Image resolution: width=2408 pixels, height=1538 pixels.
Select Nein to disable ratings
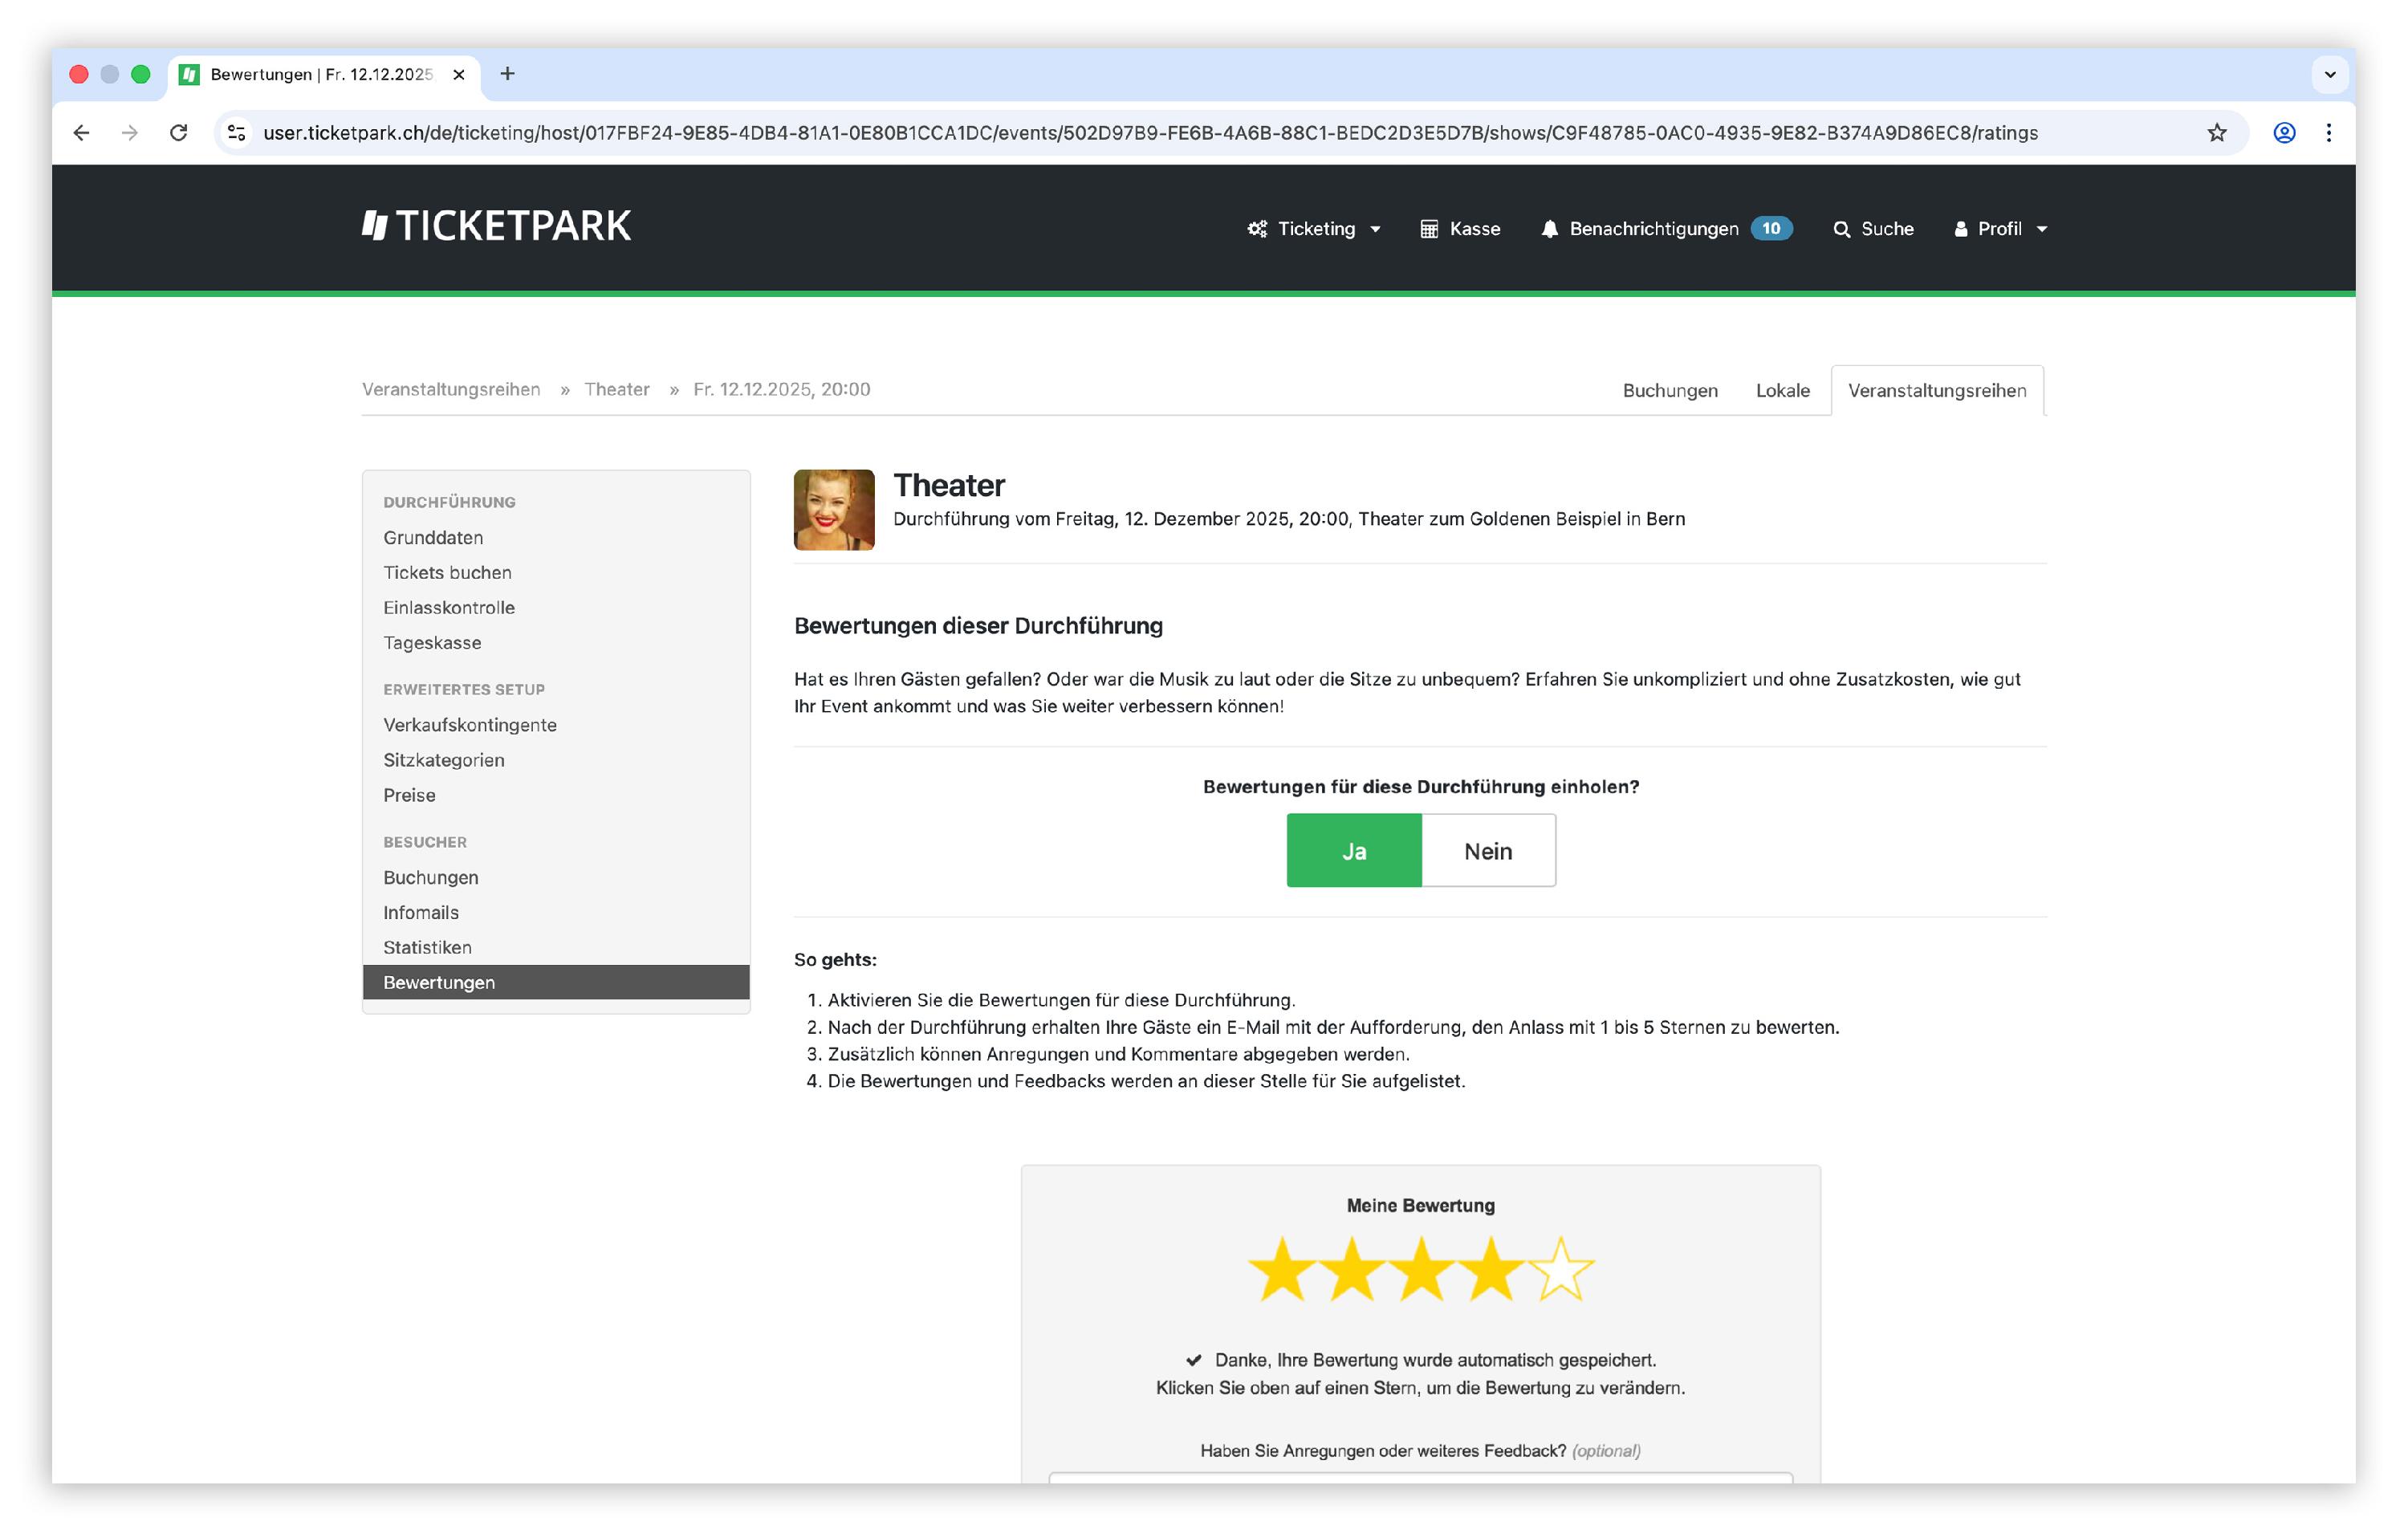[x=1487, y=851]
